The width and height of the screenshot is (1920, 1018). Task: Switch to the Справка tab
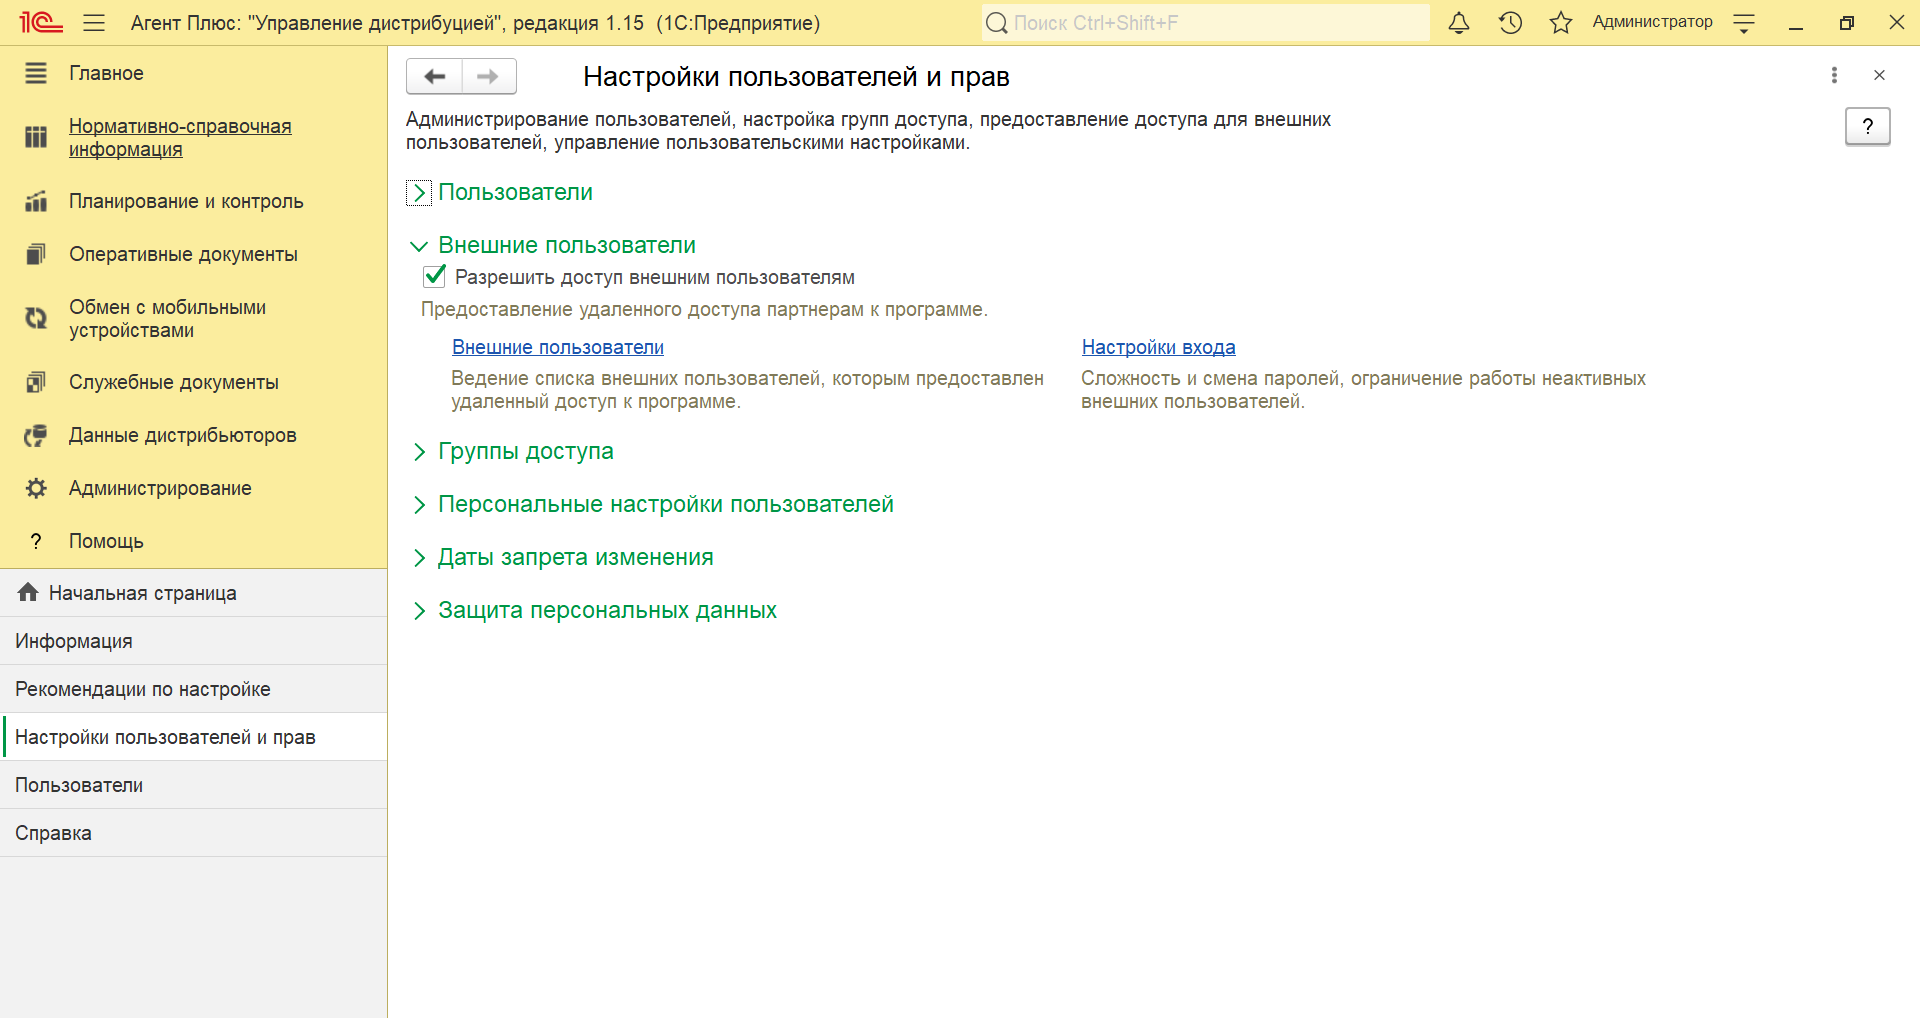(x=193, y=833)
